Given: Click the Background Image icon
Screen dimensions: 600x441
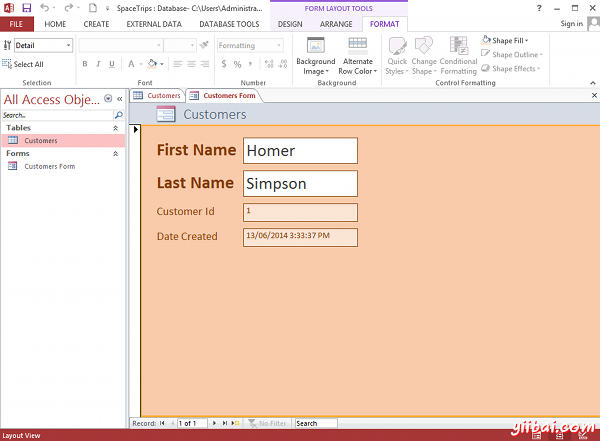Looking at the screenshot, I should 315,47.
